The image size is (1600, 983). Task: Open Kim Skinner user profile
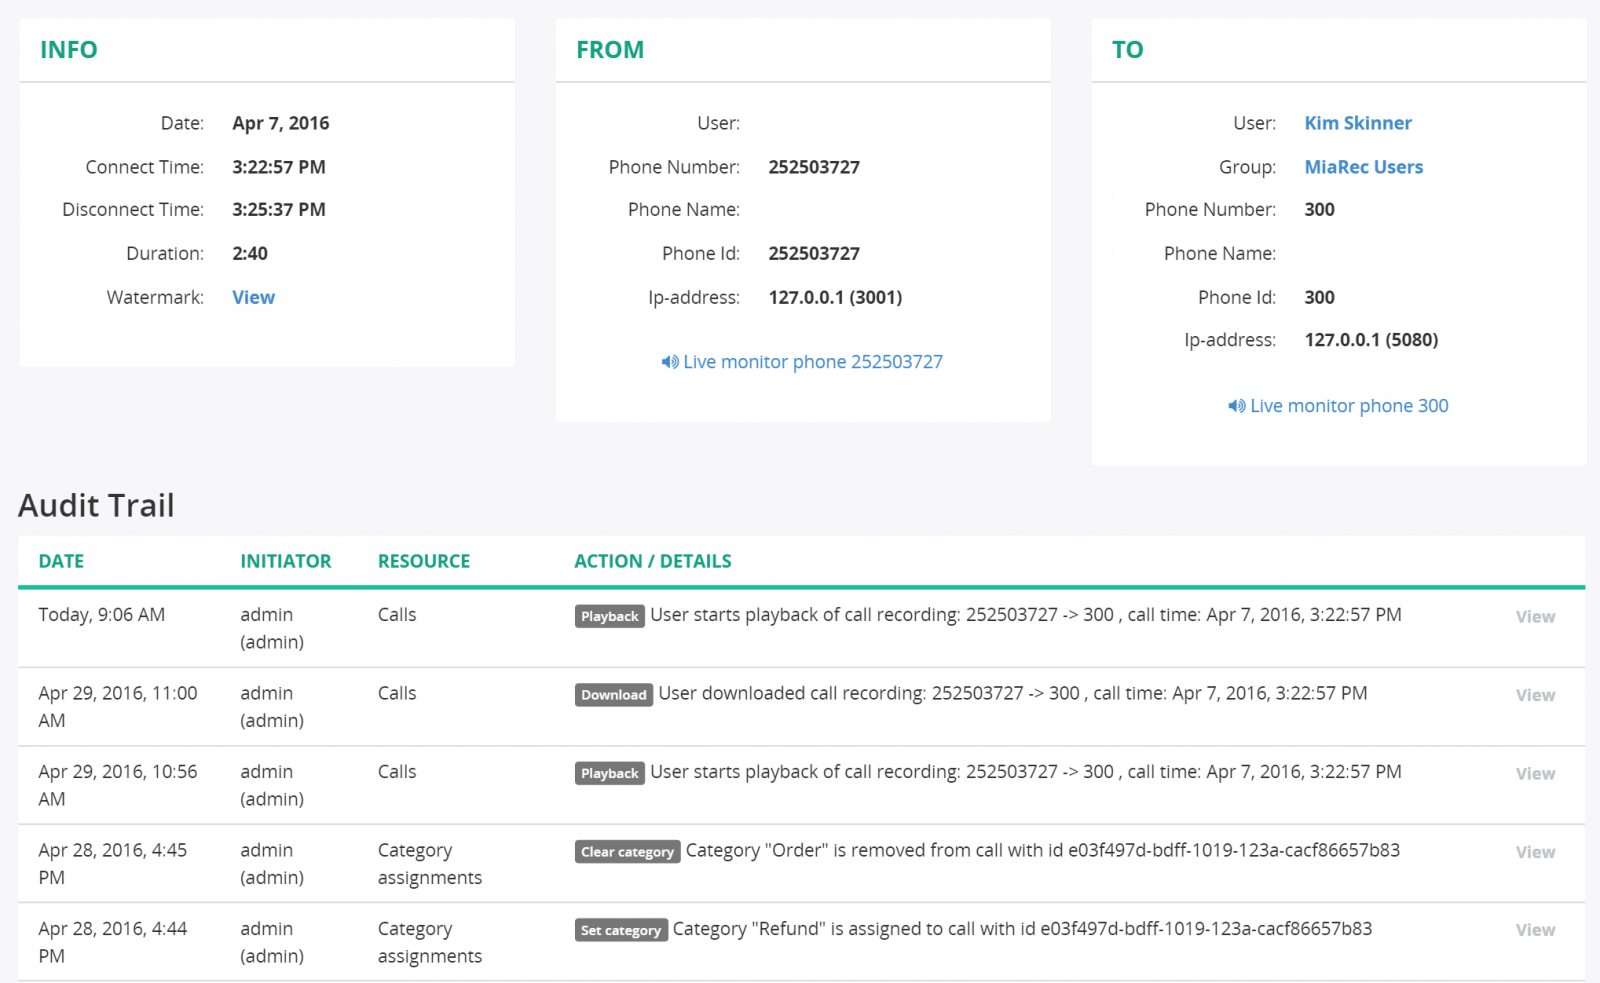tap(1357, 123)
